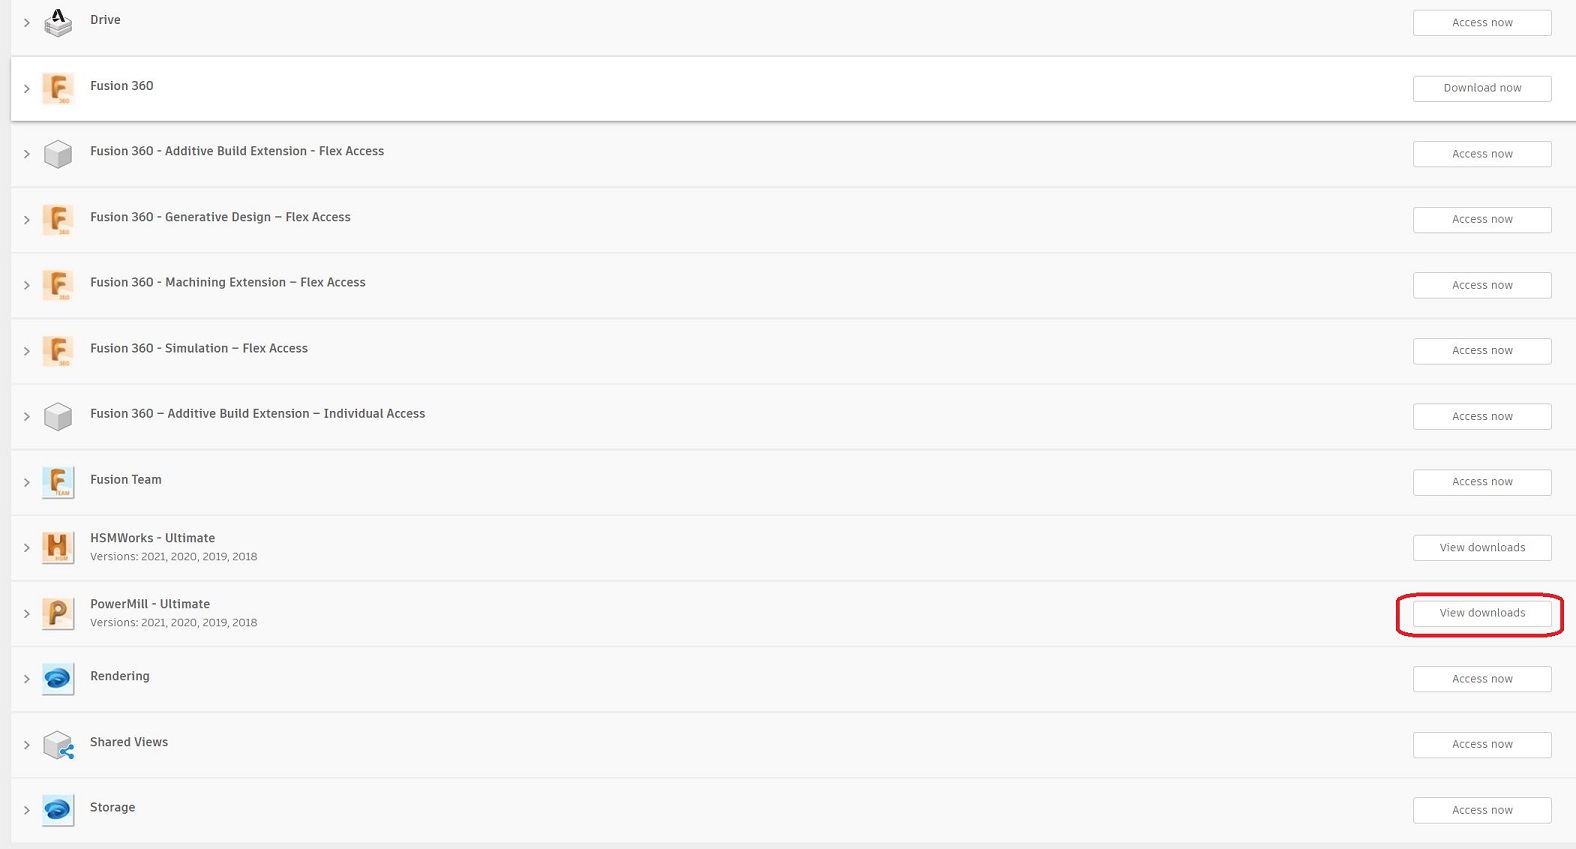Click Access now for Fusion Team
This screenshot has height=849, width=1576.
pyautogui.click(x=1482, y=482)
